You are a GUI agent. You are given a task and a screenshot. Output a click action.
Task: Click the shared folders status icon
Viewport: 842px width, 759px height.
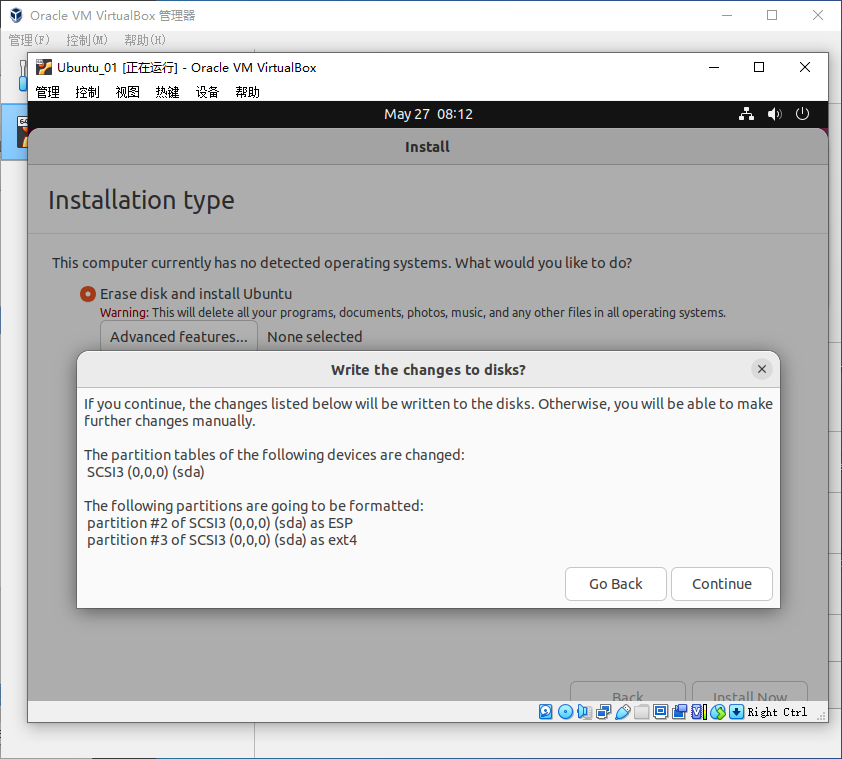[641, 712]
